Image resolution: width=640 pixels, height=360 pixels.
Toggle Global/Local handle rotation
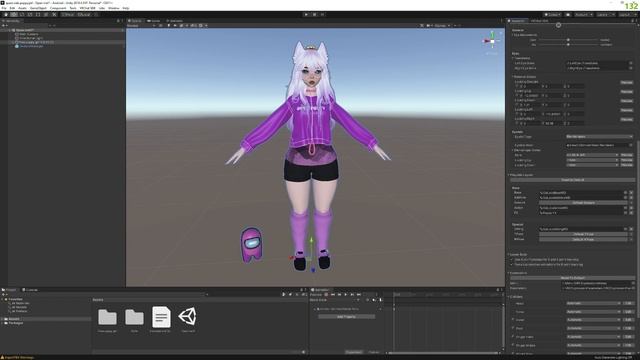pyautogui.click(x=84, y=14)
